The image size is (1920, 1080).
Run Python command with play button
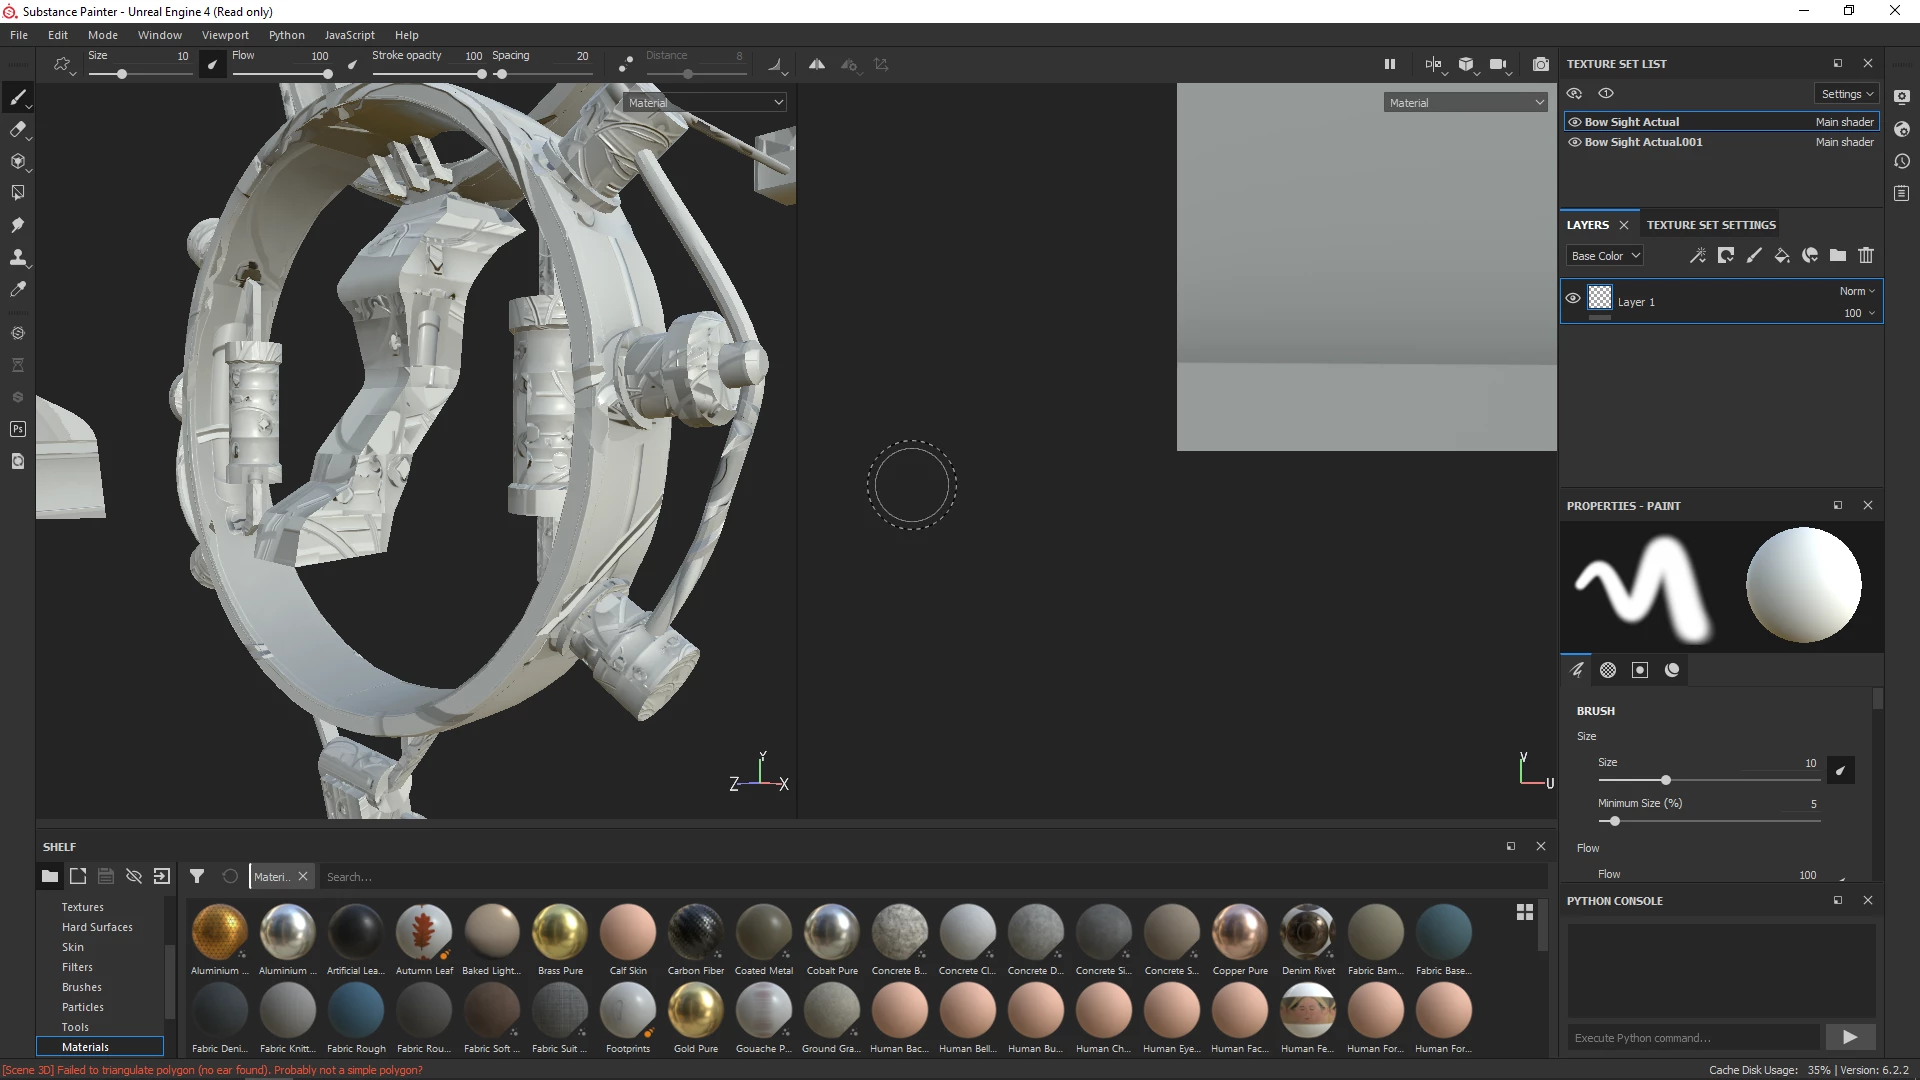1849,1037
